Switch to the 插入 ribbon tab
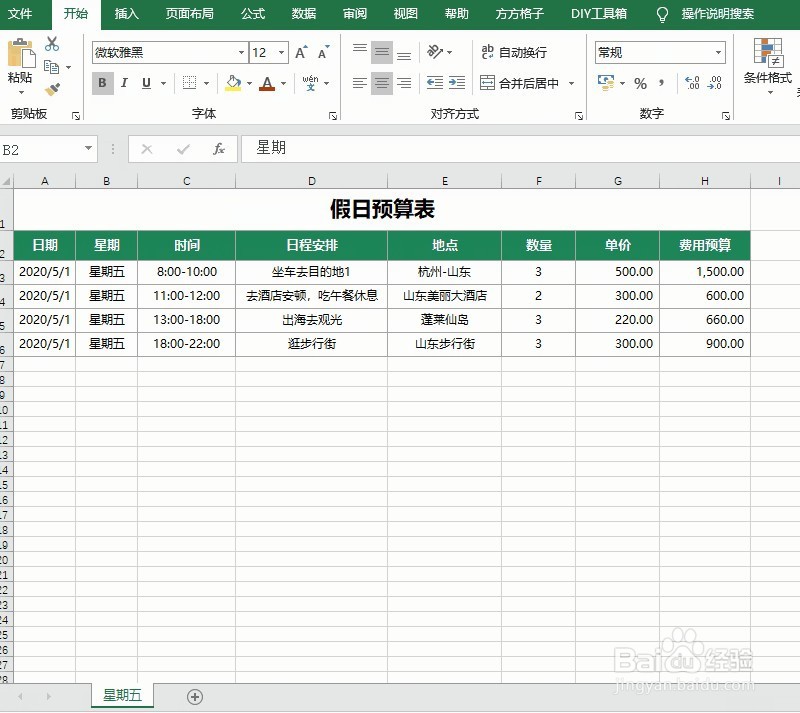 (126, 14)
